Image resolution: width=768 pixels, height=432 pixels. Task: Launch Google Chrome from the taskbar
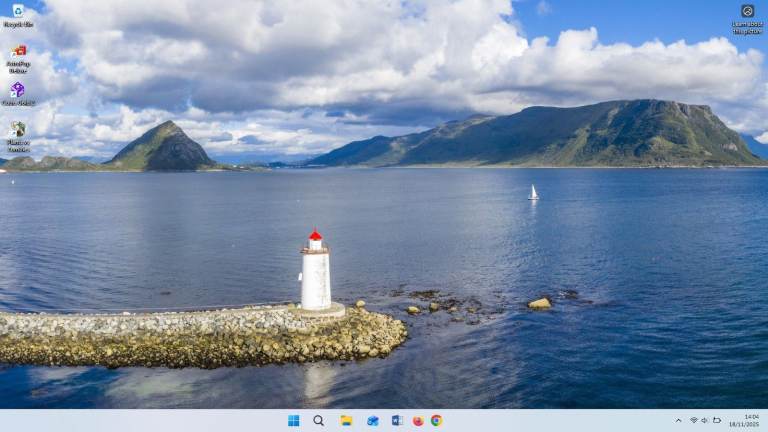tap(437, 421)
